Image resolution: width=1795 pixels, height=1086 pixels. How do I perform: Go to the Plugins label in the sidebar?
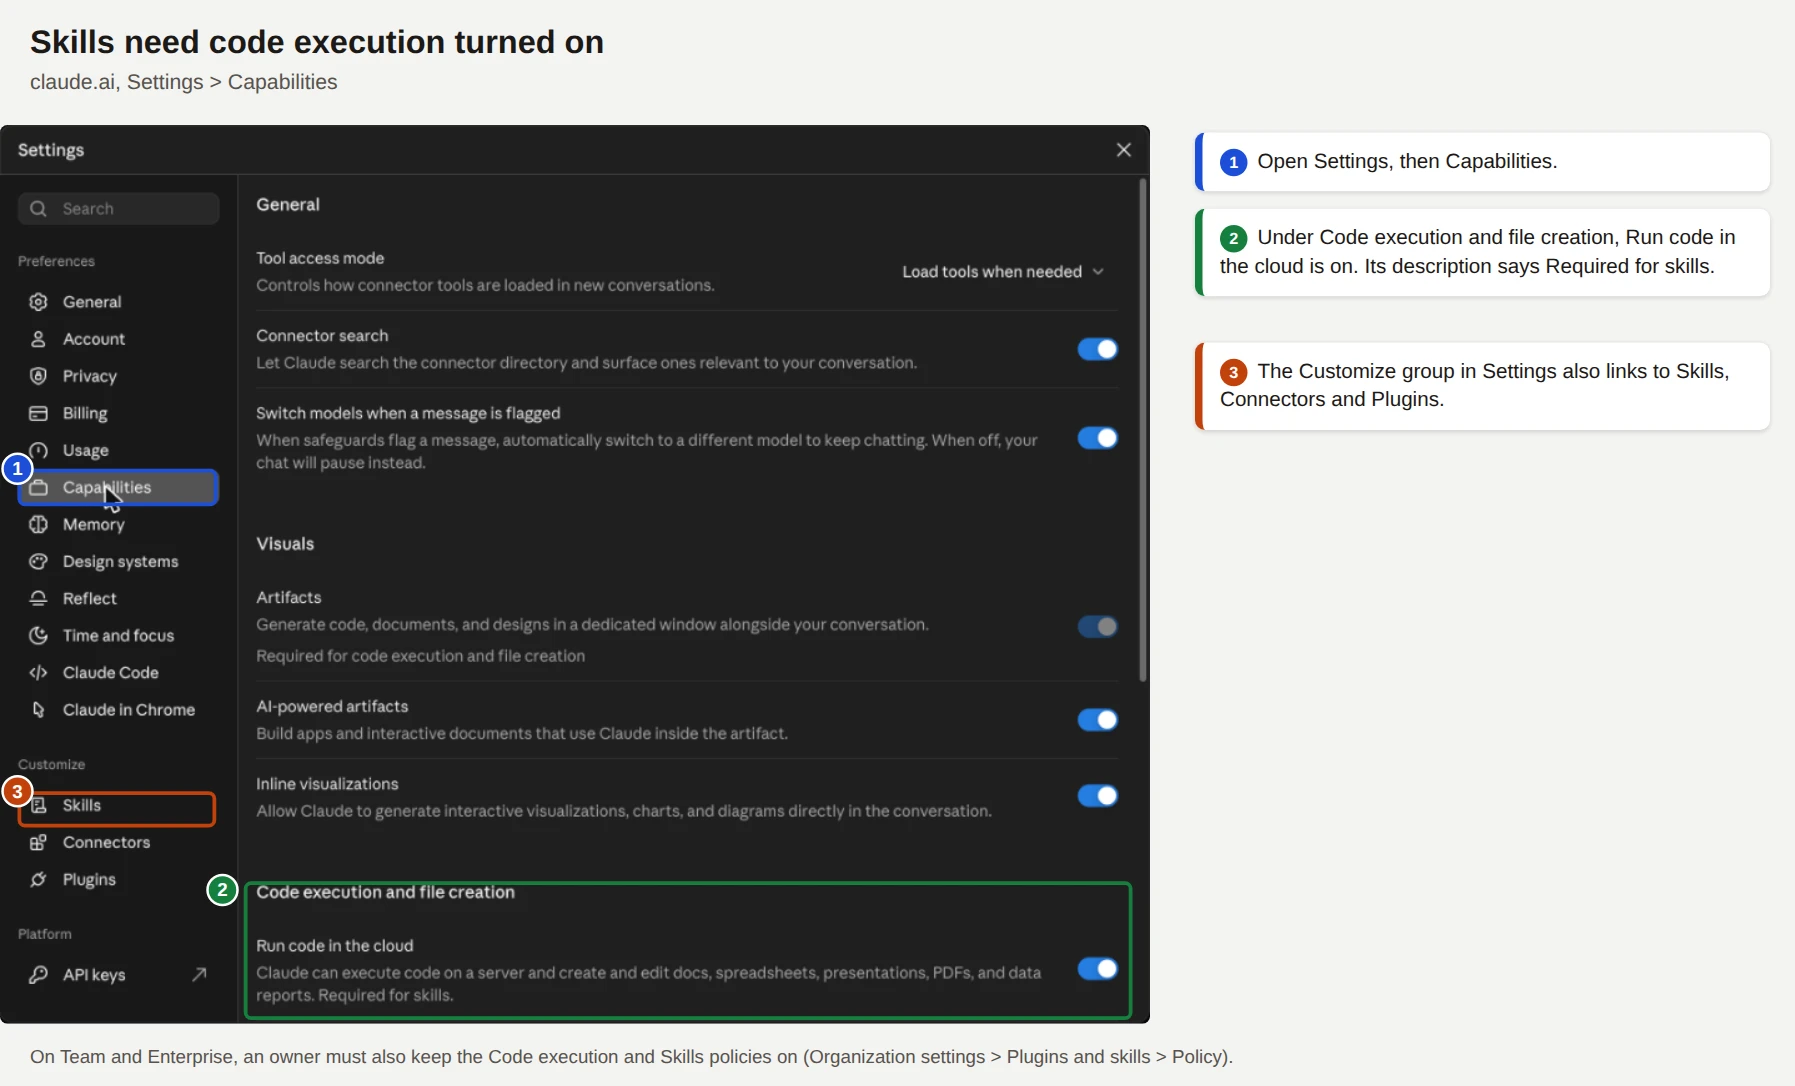tap(89, 879)
